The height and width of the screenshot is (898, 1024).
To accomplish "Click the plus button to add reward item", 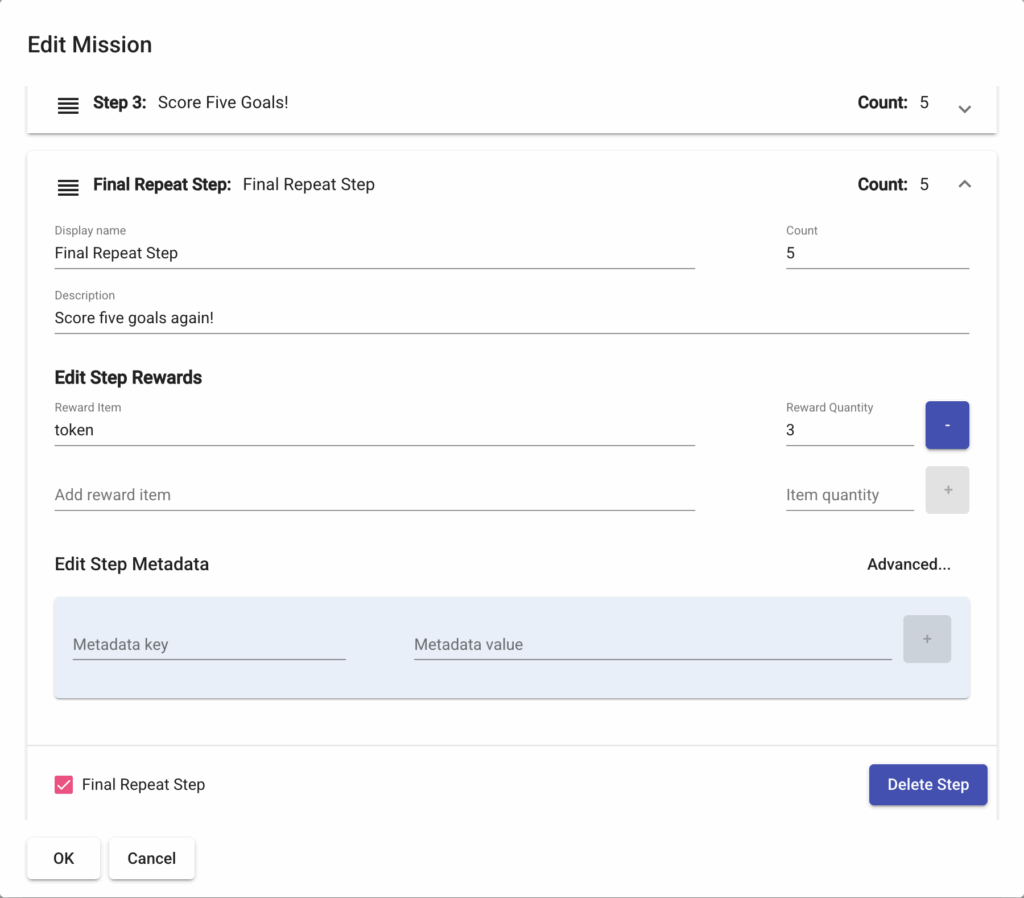I will pyautogui.click(x=947, y=490).
